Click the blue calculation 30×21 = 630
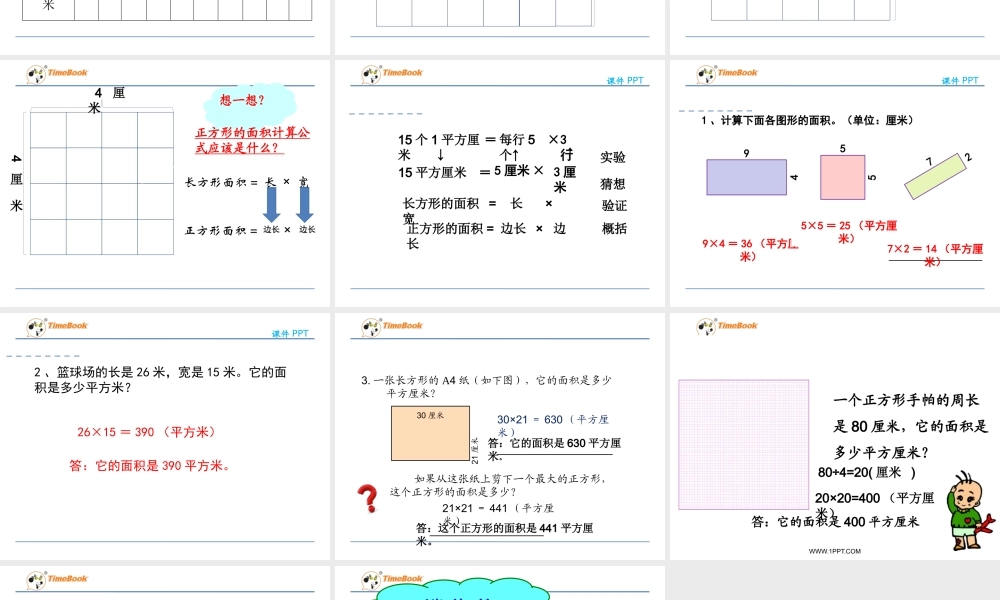Image resolution: width=1000 pixels, height=600 pixels. click(553, 425)
